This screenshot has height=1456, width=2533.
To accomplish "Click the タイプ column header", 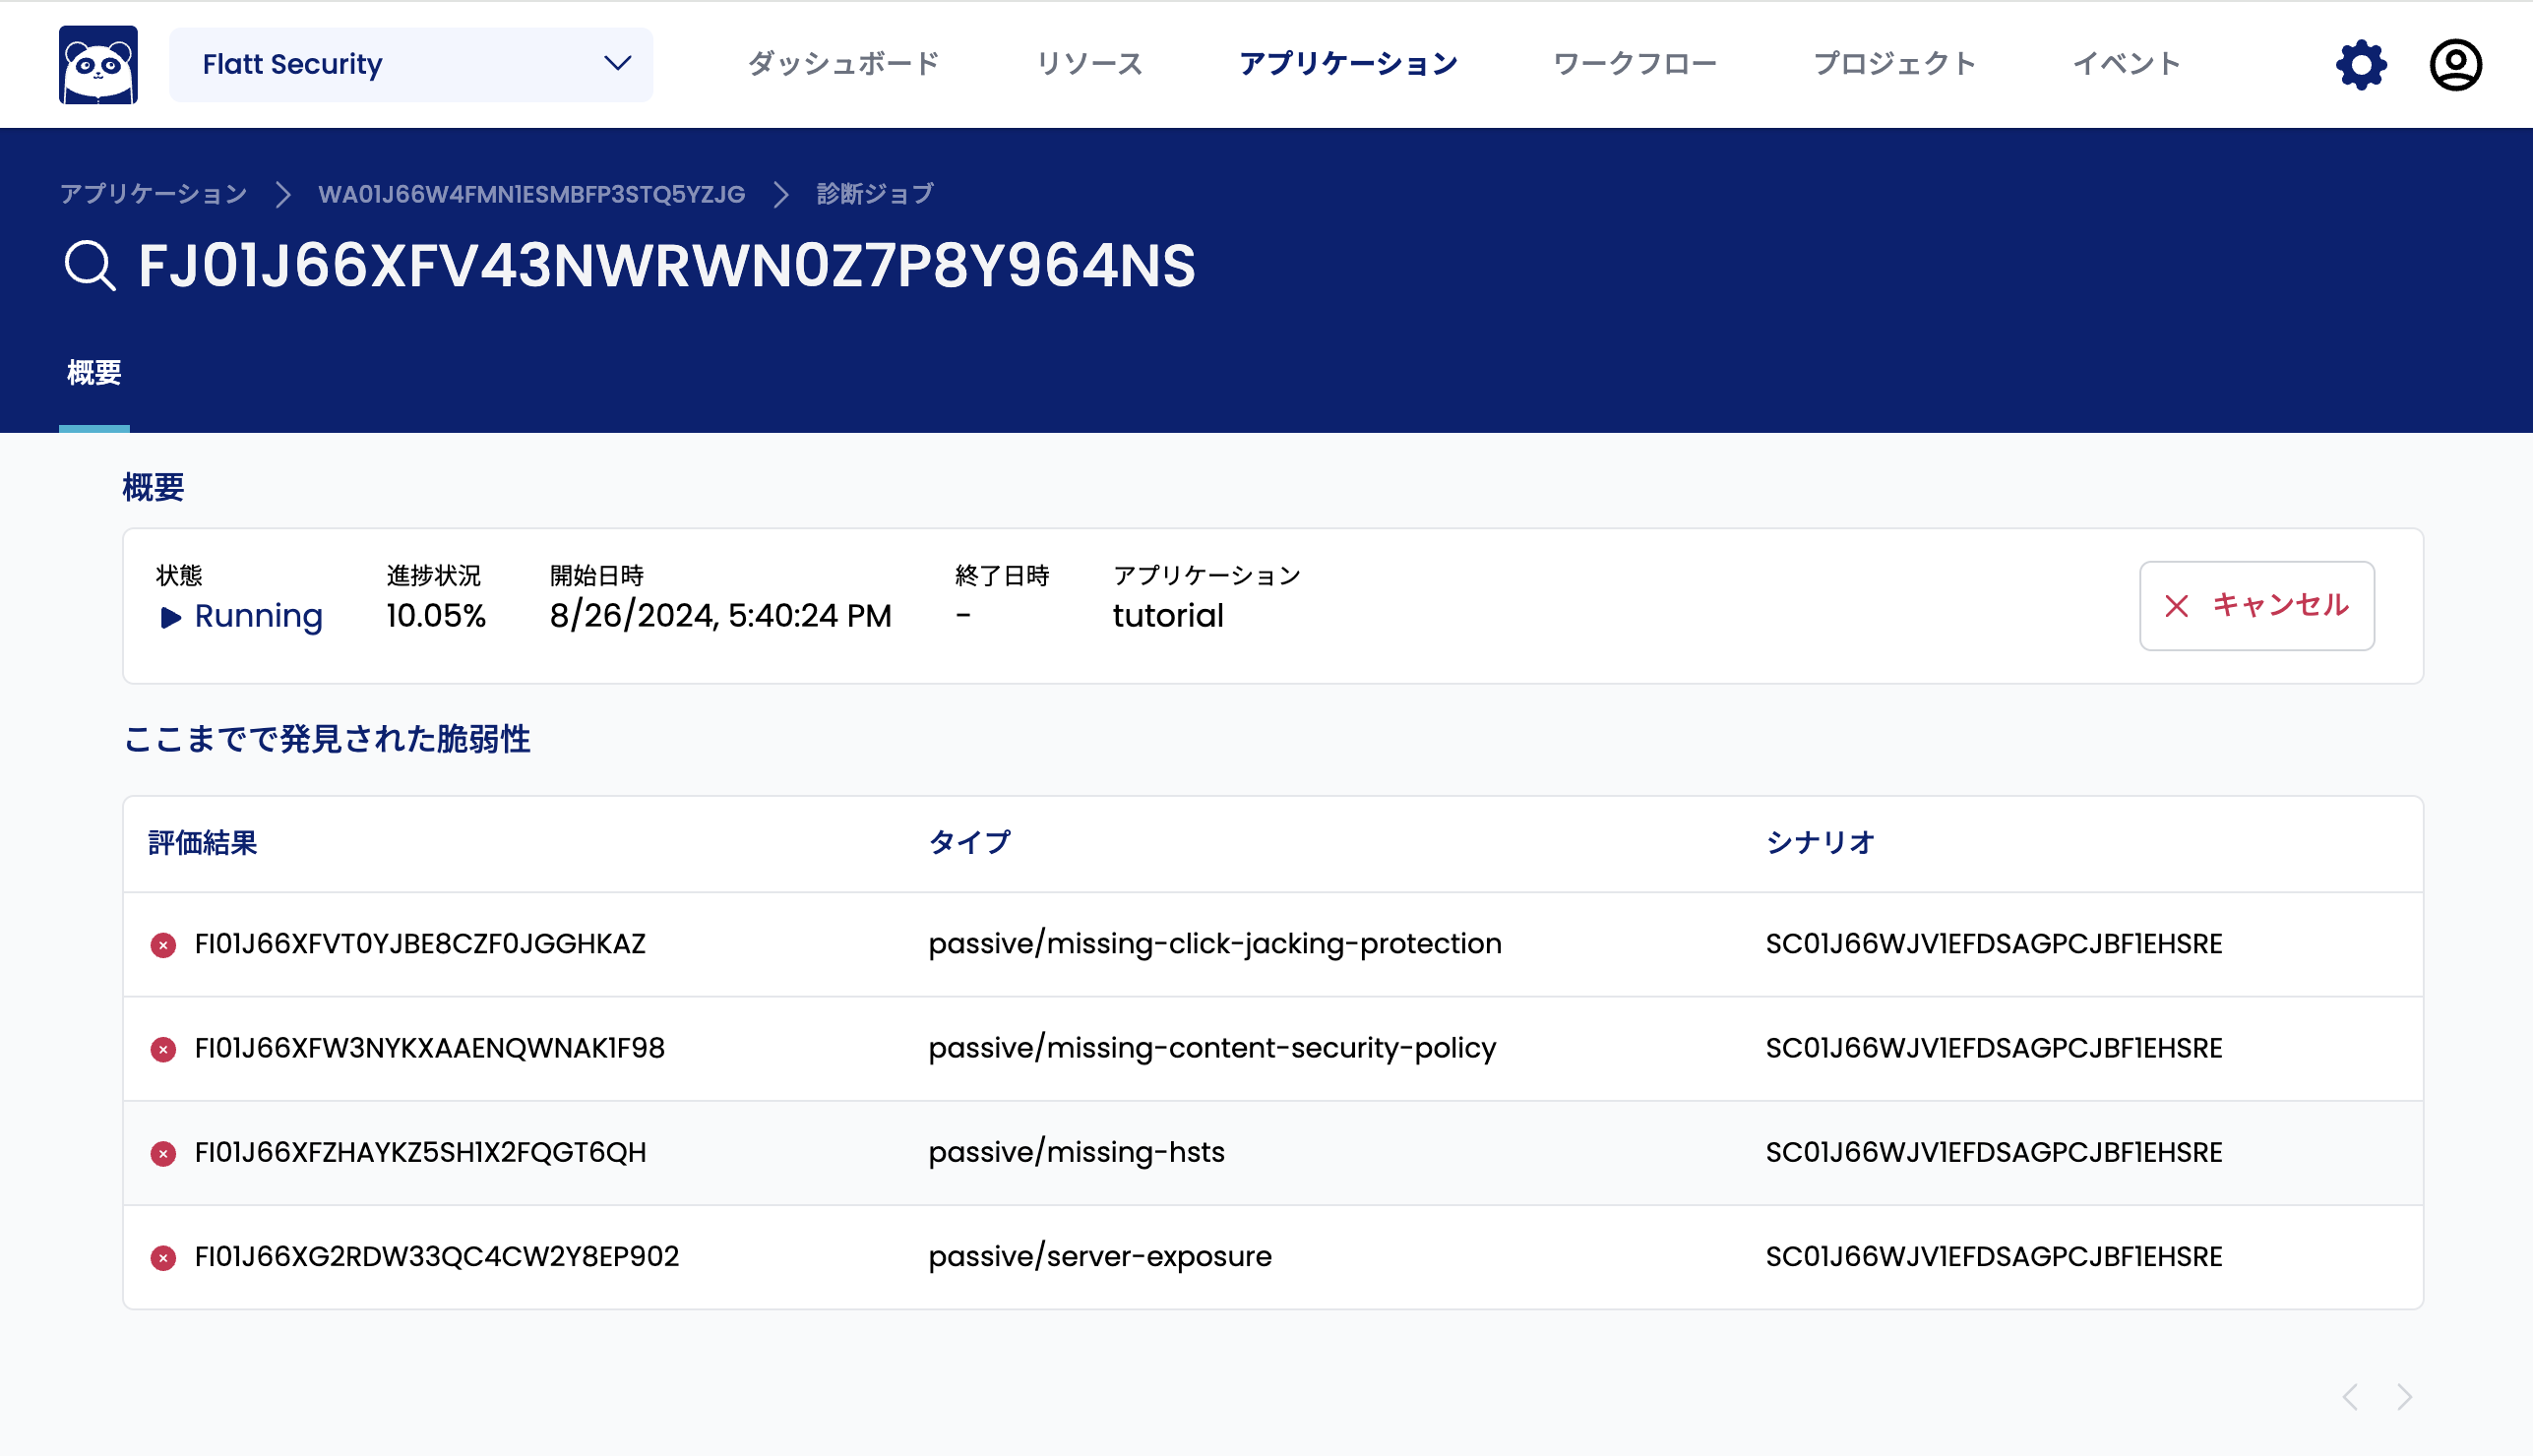I will [x=969, y=843].
